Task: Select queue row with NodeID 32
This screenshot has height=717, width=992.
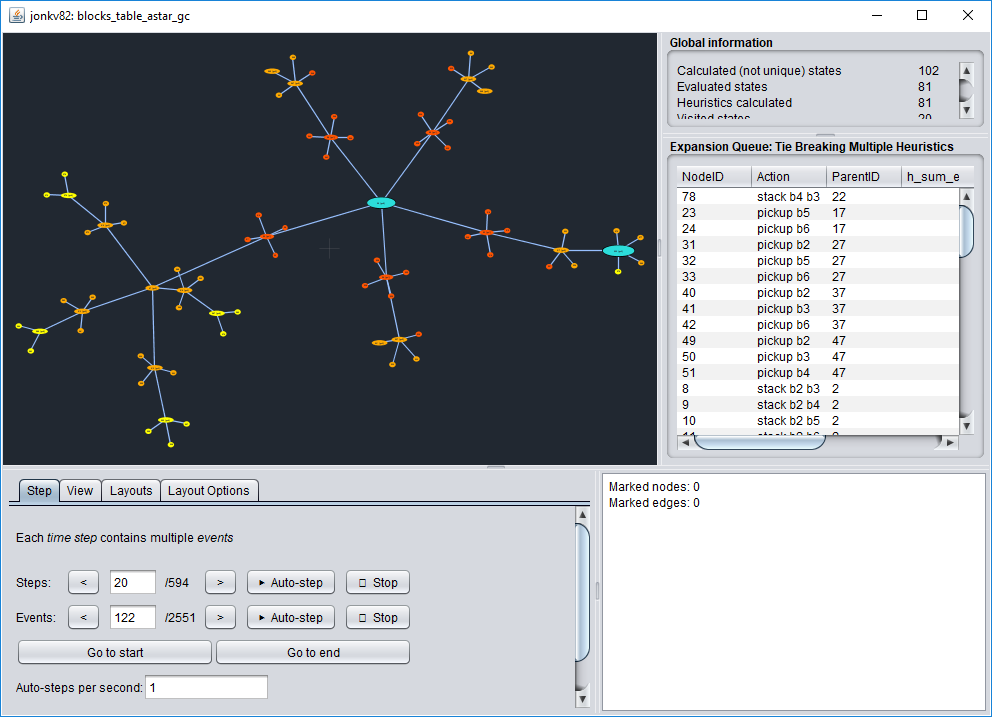Action: click(x=818, y=261)
